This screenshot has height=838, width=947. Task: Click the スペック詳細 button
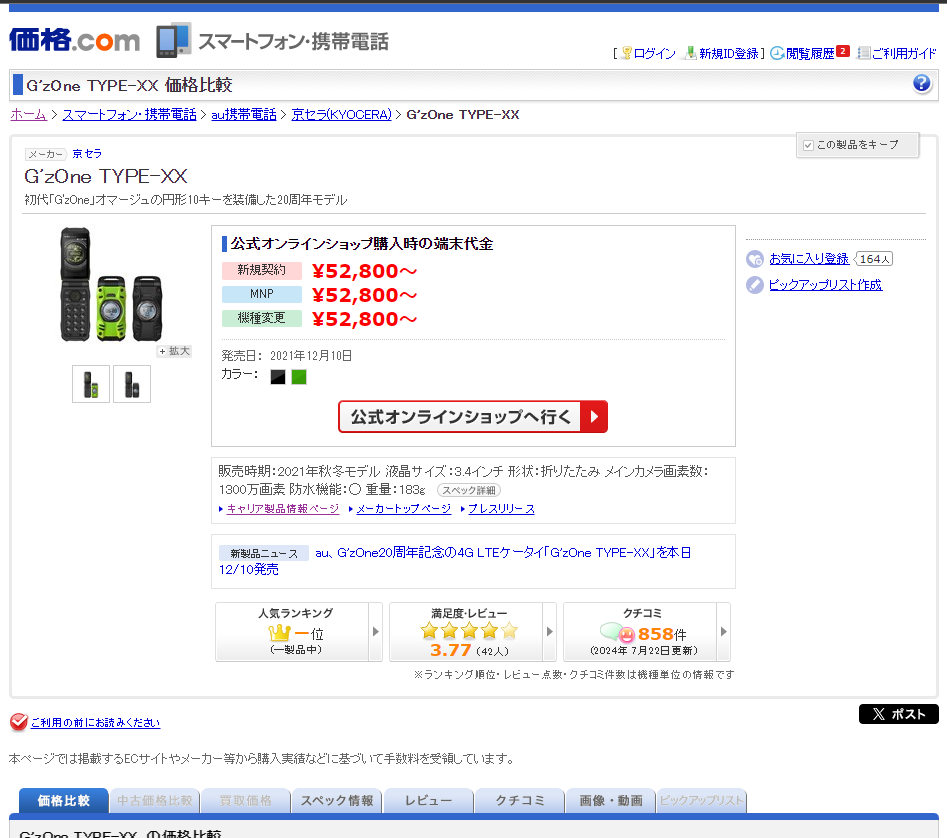(469, 490)
